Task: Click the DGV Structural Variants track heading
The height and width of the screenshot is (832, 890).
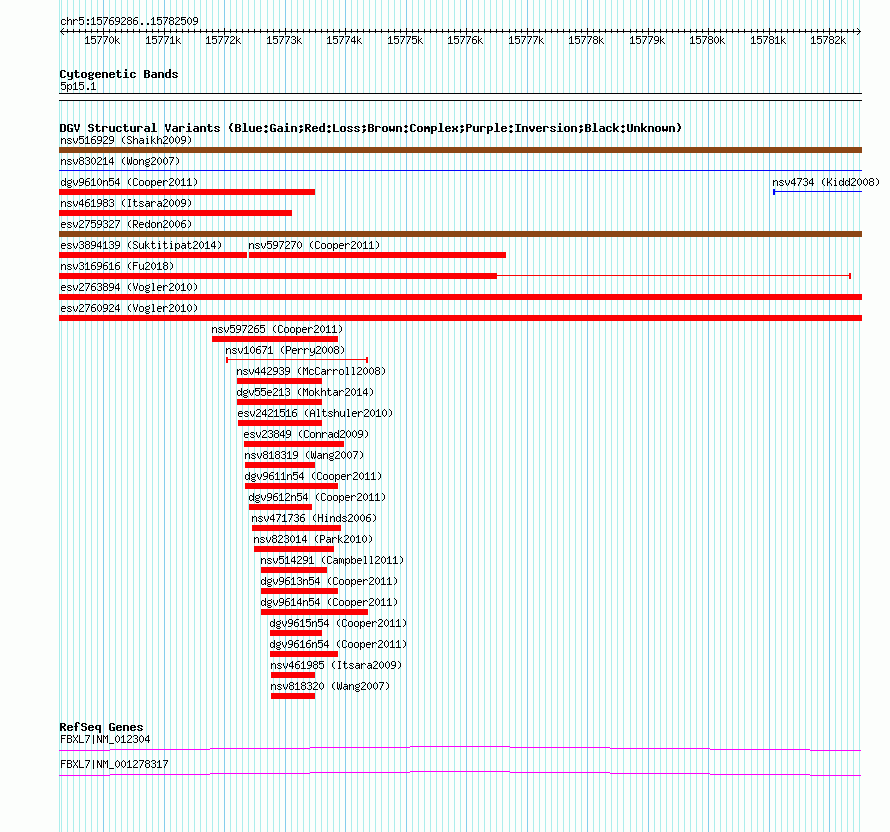Action: (370, 128)
